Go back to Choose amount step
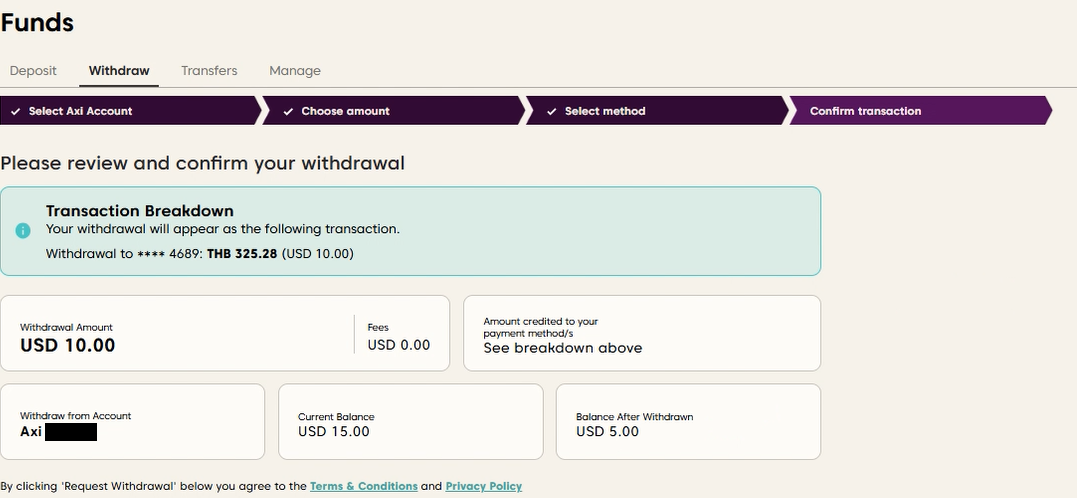The height and width of the screenshot is (498, 1077). coord(345,111)
